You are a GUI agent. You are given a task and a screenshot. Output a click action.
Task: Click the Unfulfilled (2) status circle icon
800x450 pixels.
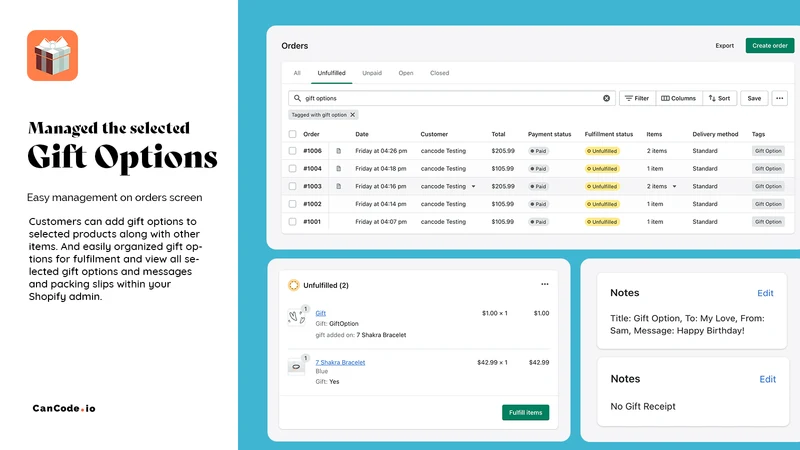point(293,285)
